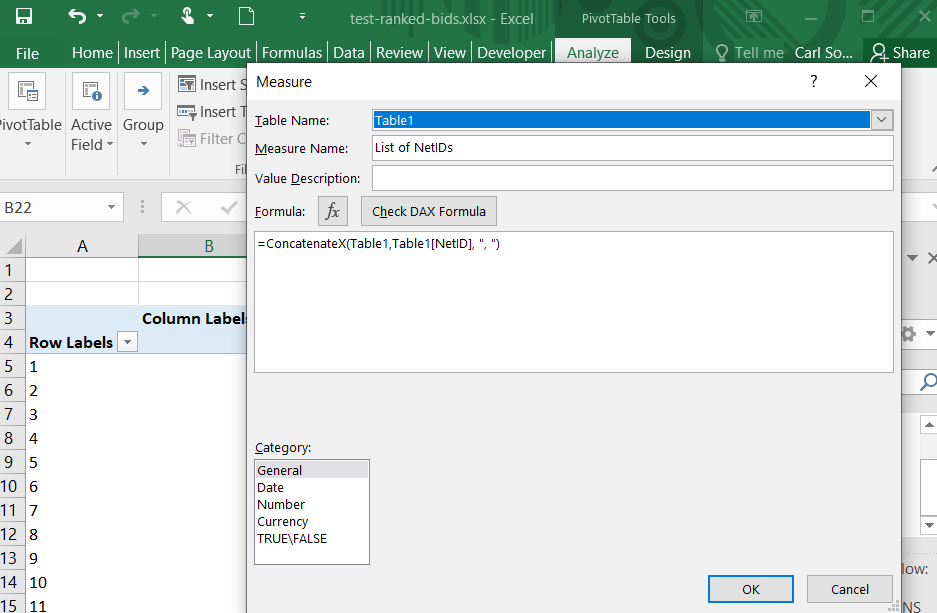Switch to the Analyze ribbon tab
Image resolution: width=937 pixels, height=613 pixels.
coord(593,53)
